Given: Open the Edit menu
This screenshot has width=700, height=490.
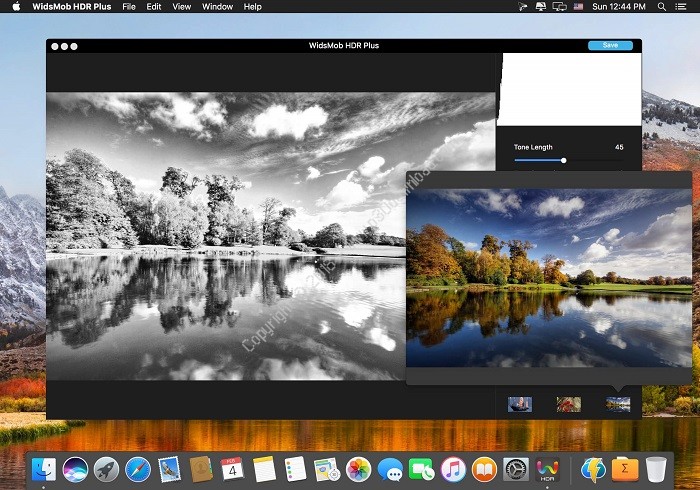Looking at the screenshot, I should tap(154, 6).
